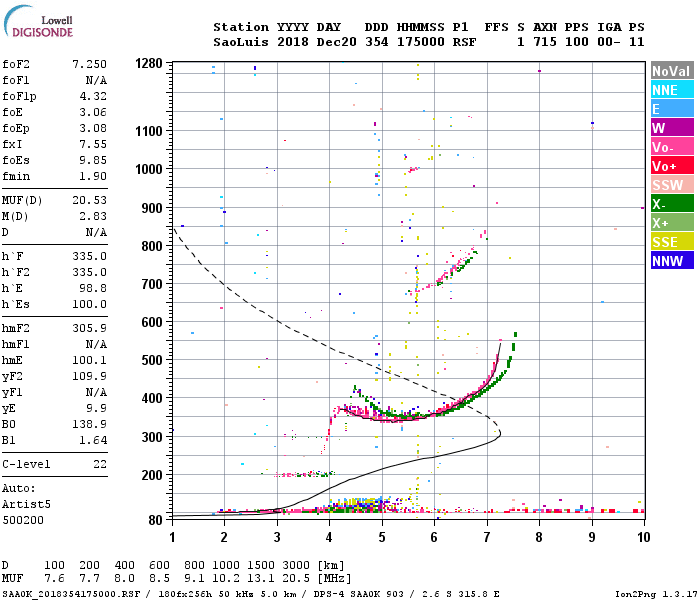Choose the SSE yellow legend swatch
Image resolution: width=700 pixels, height=600 pixels.
point(672,242)
